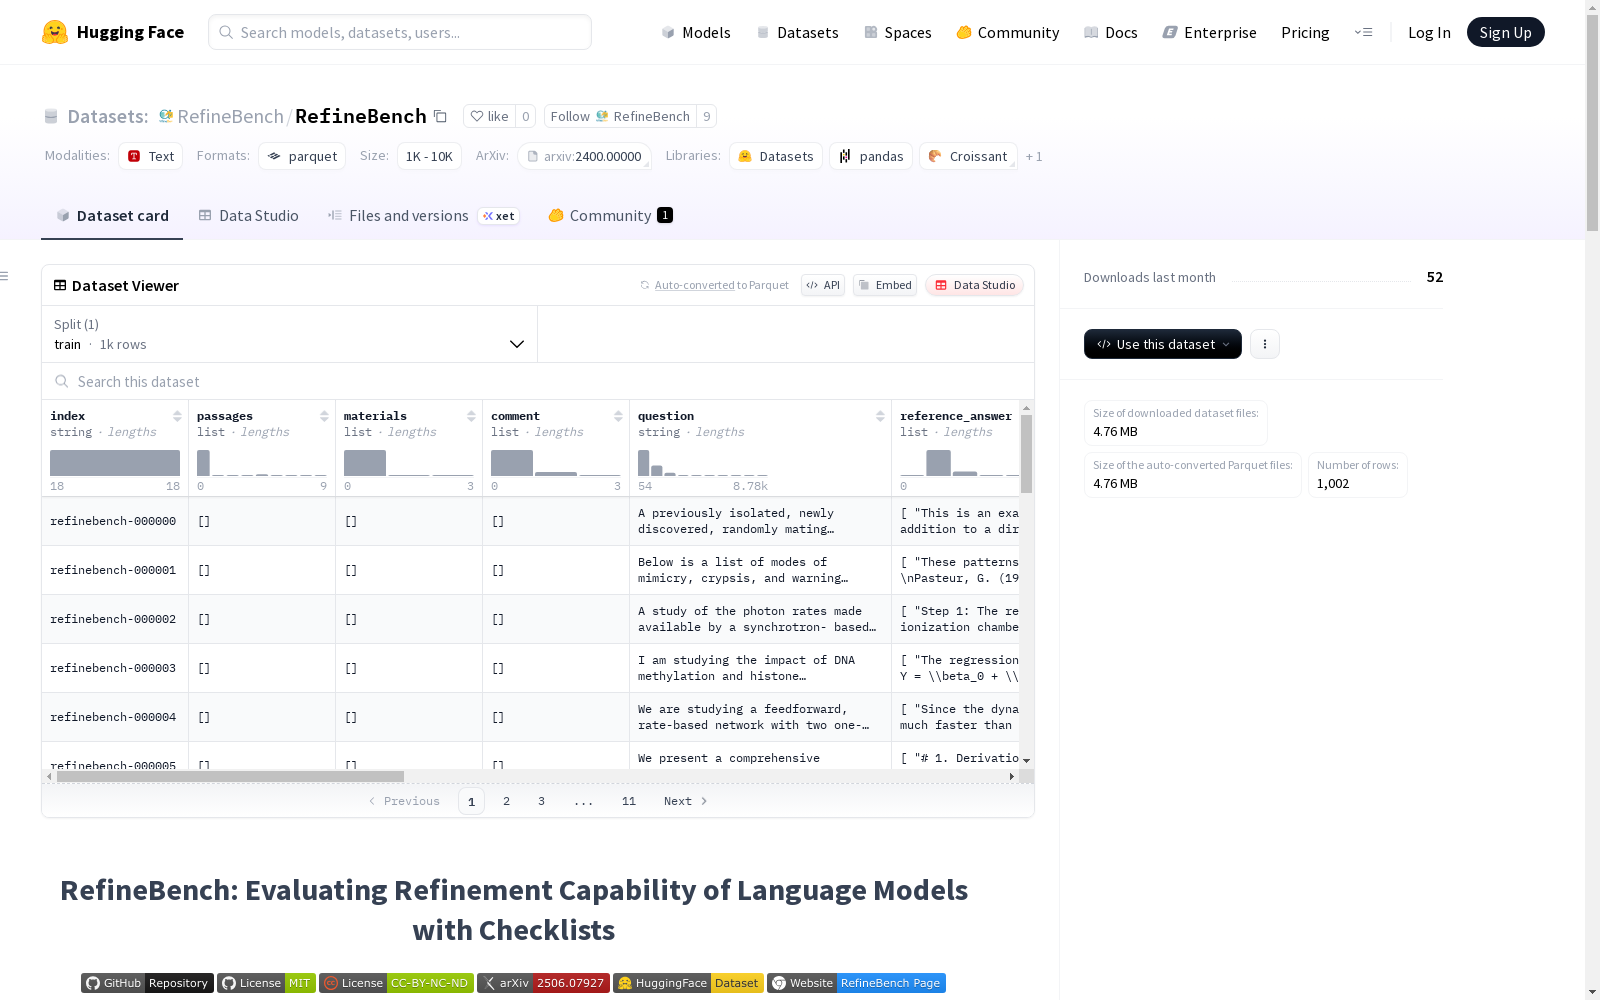Expand the +1 more libraries
Image resolution: width=1600 pixels, height=1000 pixels.
click(1034, 156)
